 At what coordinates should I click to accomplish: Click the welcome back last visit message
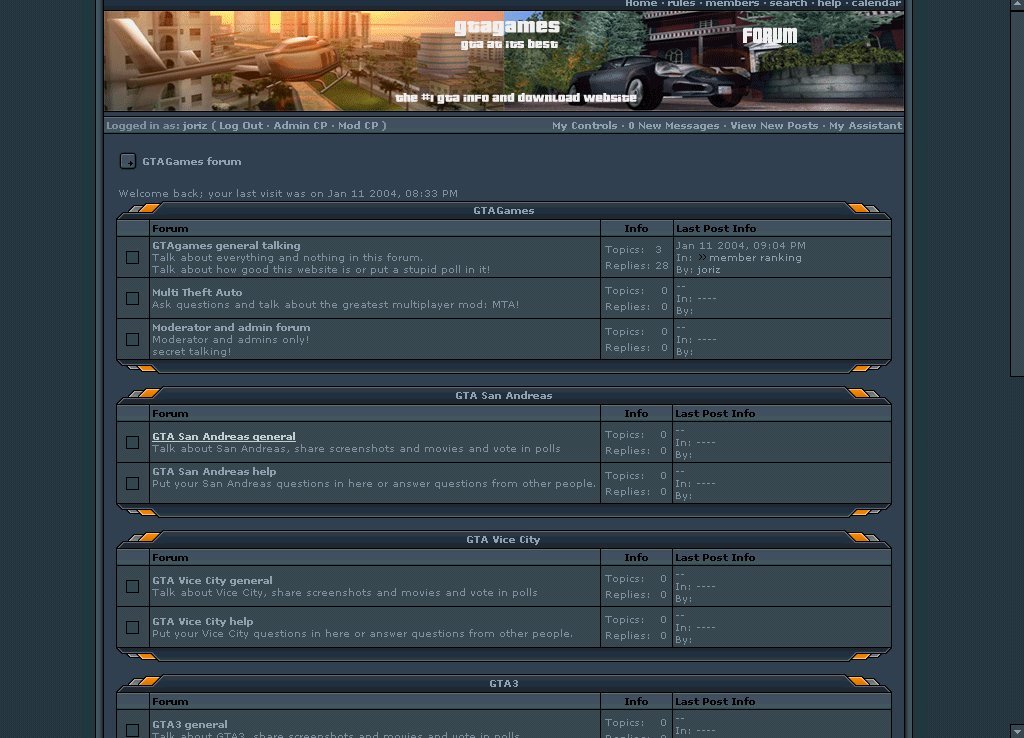point(288,193)
